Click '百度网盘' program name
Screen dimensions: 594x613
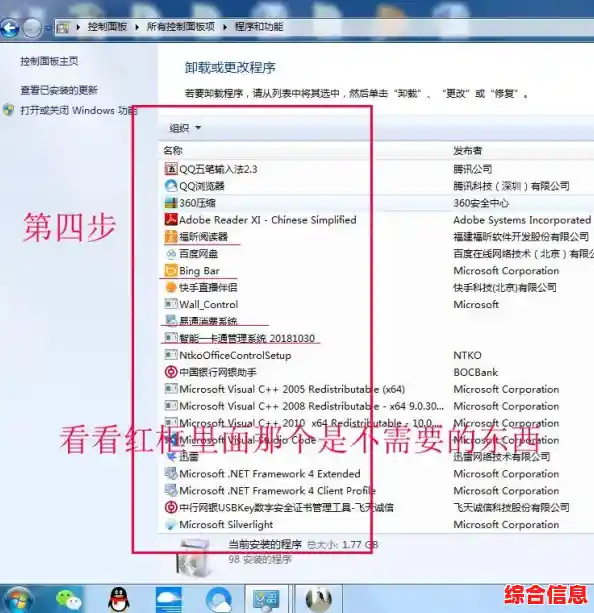(x=199, y=254)
